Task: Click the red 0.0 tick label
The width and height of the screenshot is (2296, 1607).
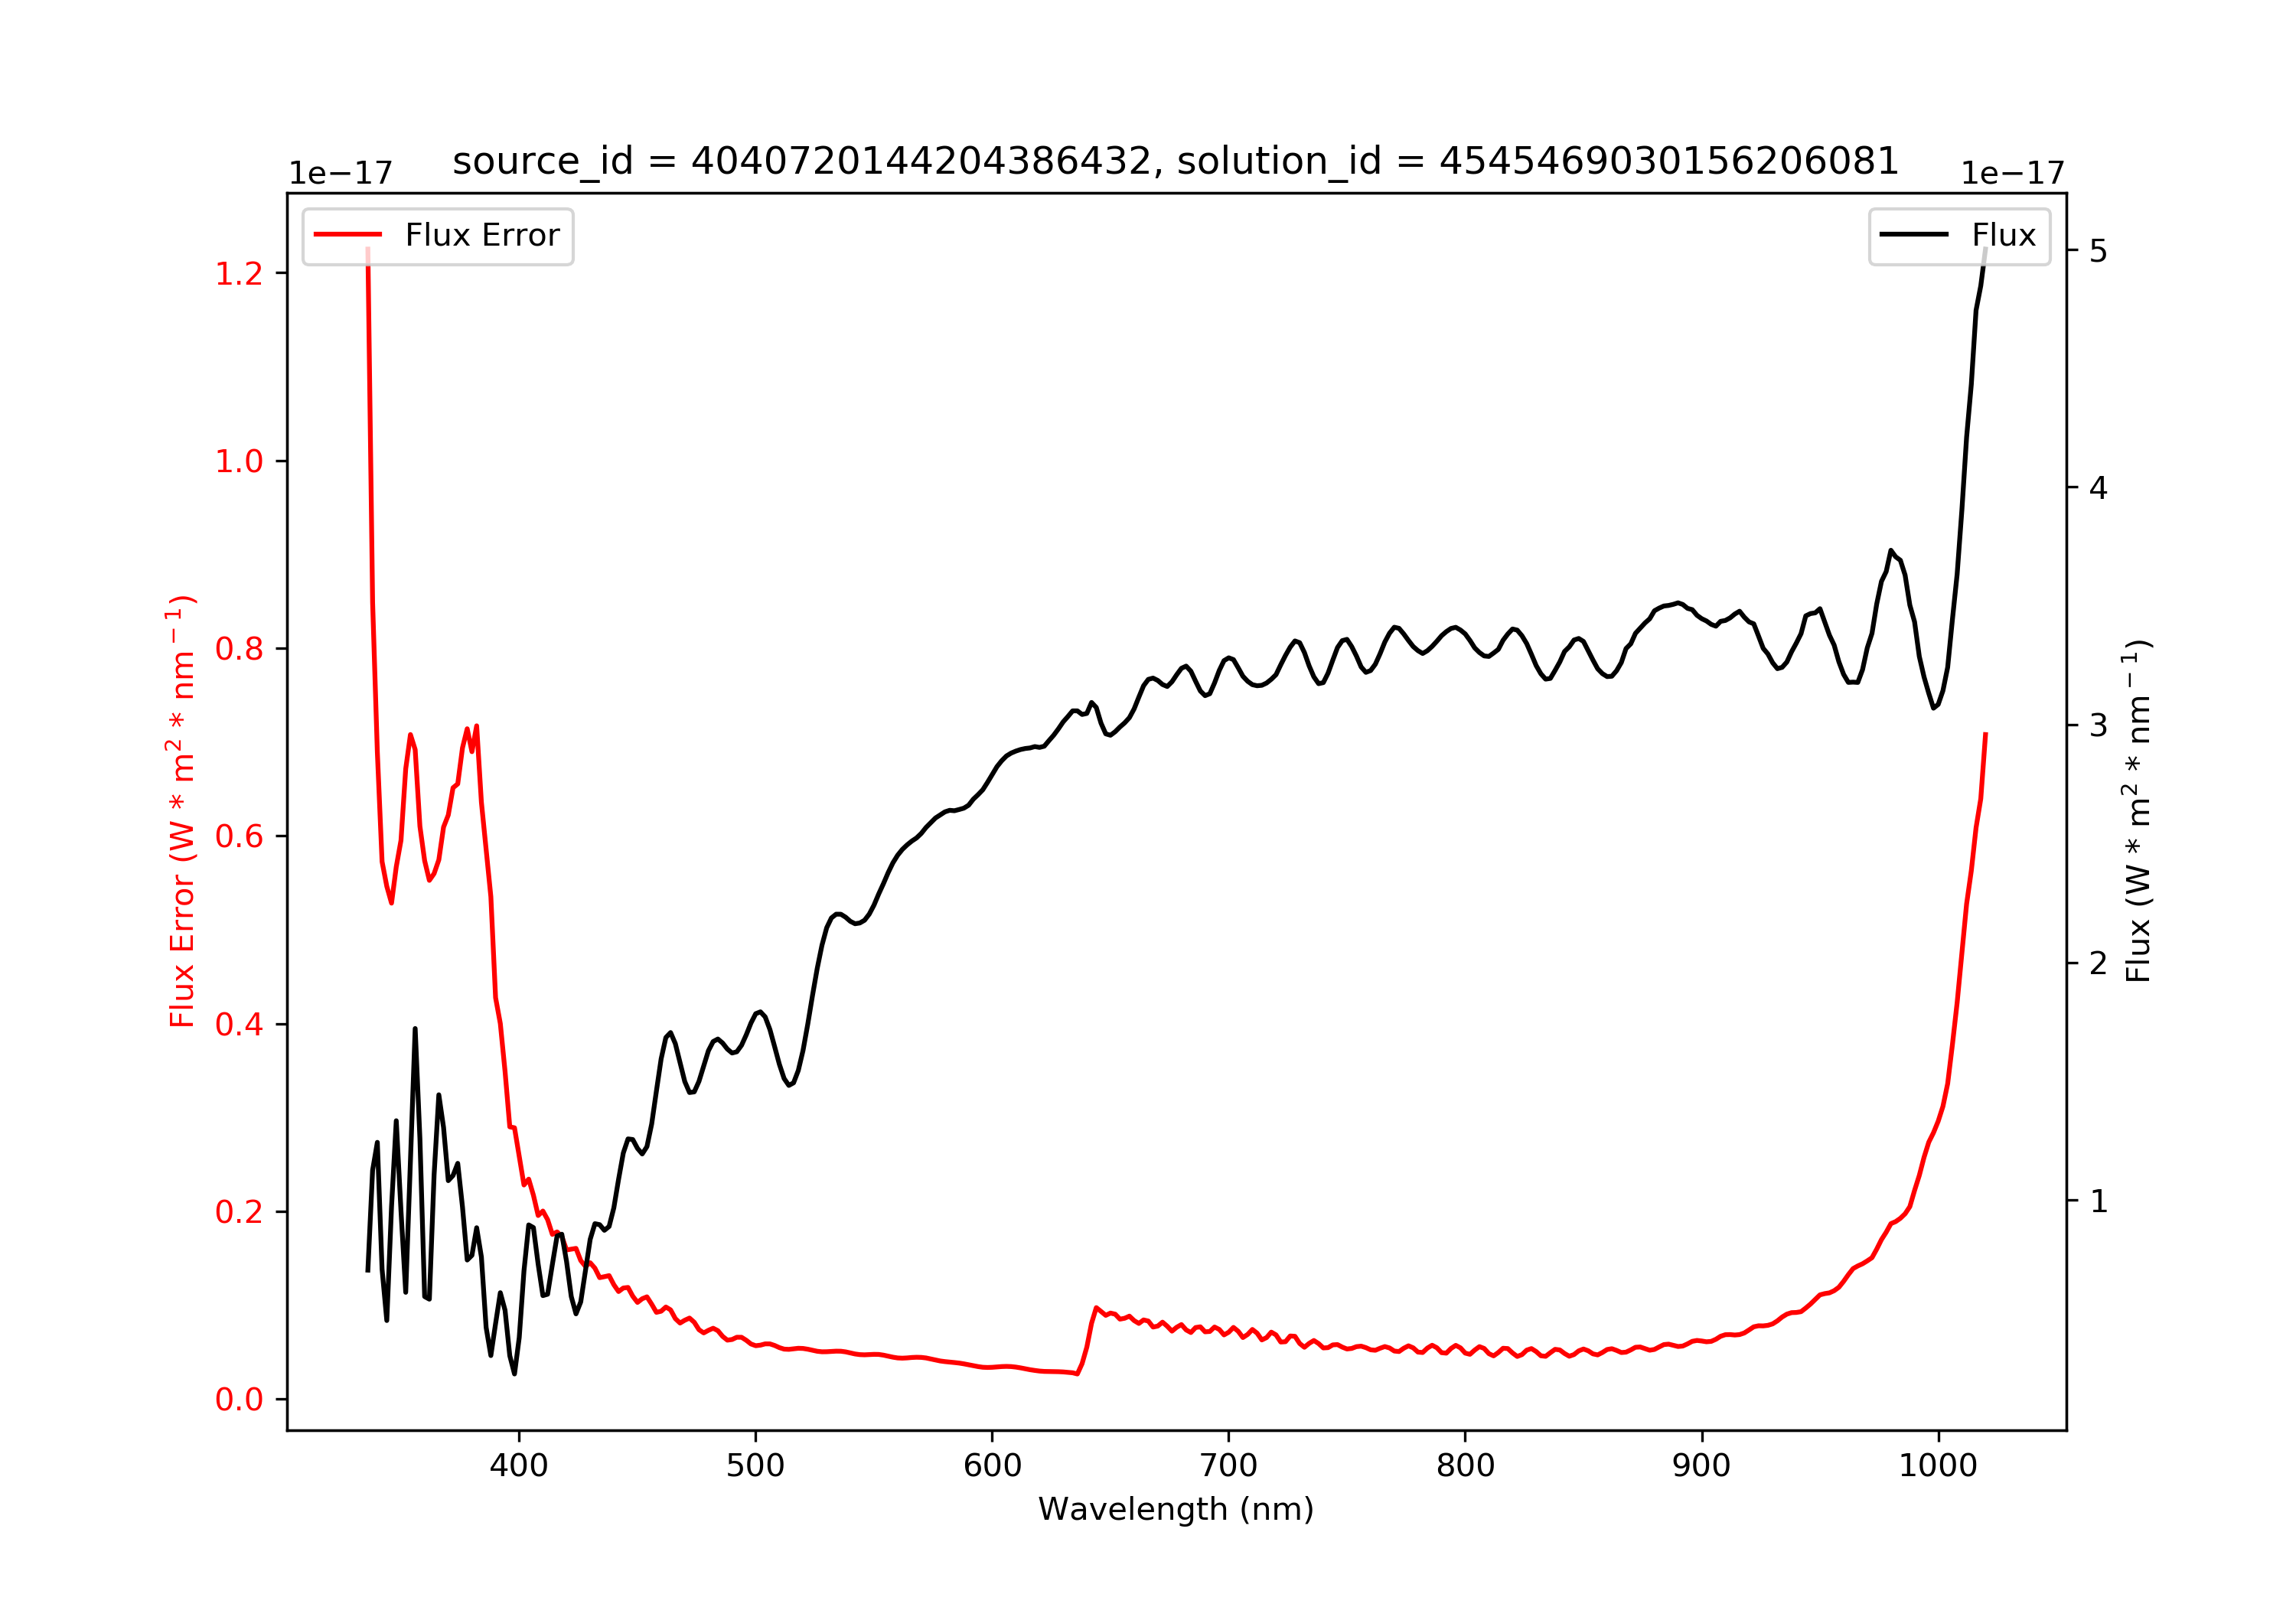Action: tap(239, 1399)
